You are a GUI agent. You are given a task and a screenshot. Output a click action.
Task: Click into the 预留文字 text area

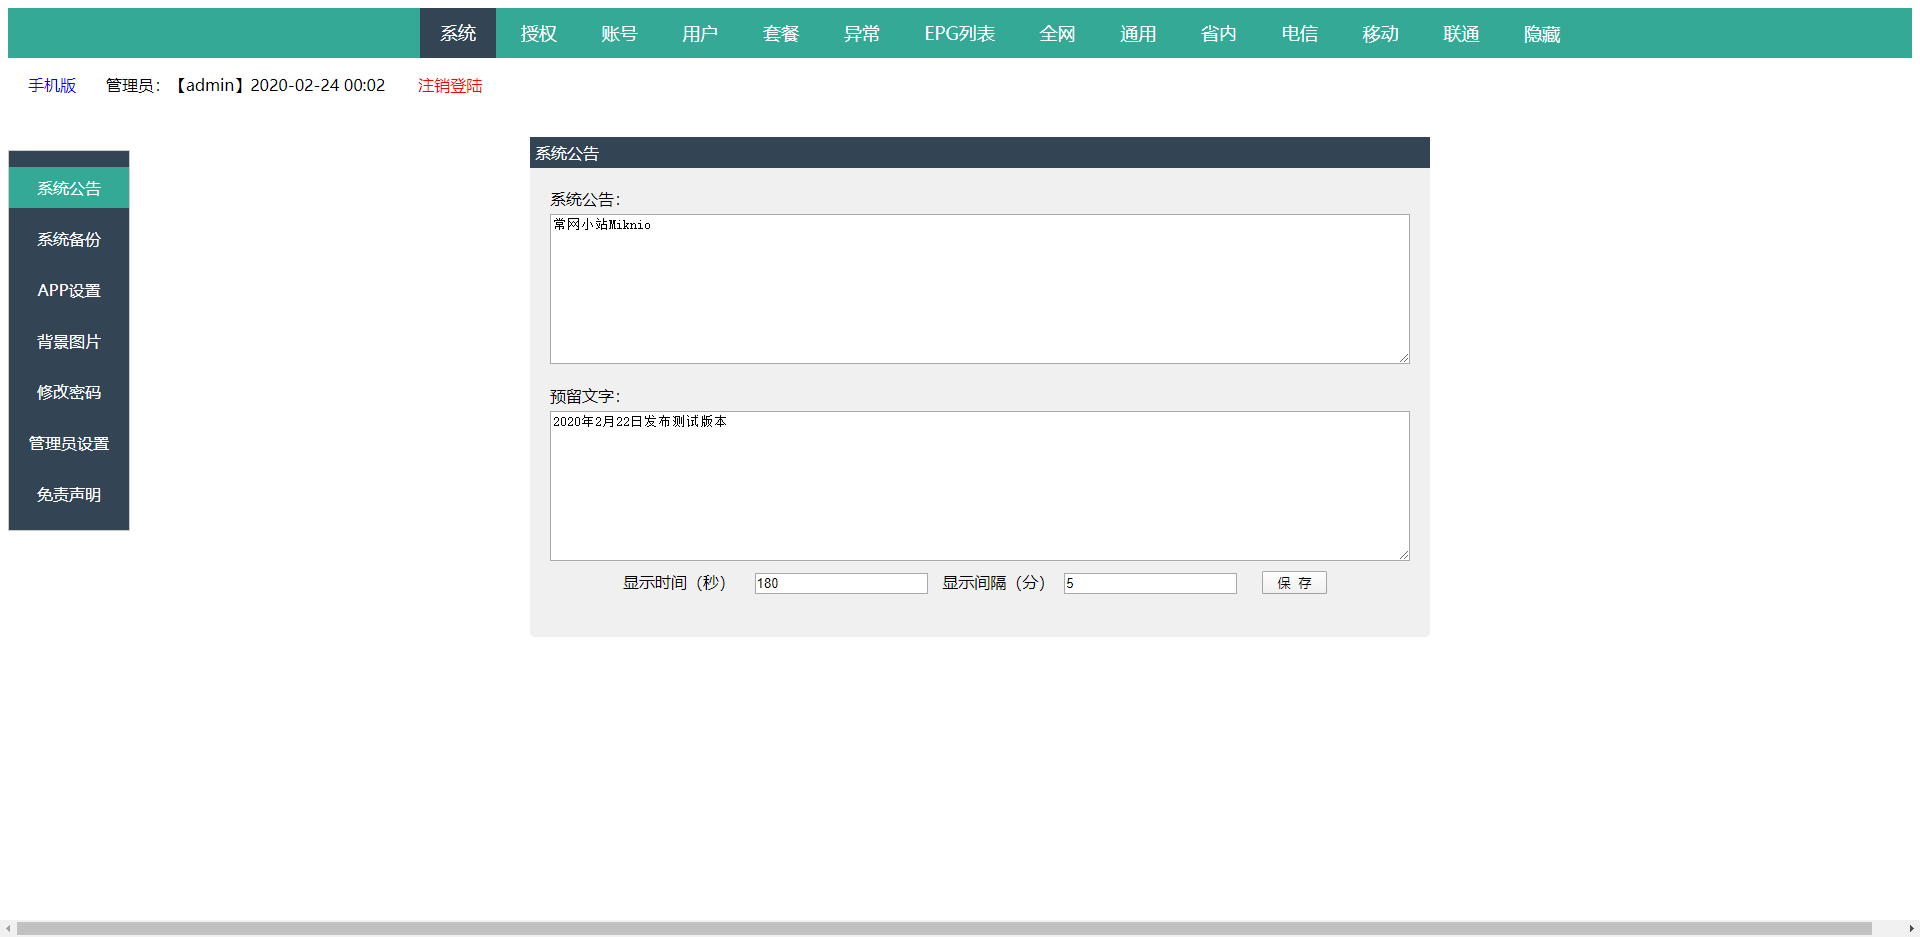point(979,486)
